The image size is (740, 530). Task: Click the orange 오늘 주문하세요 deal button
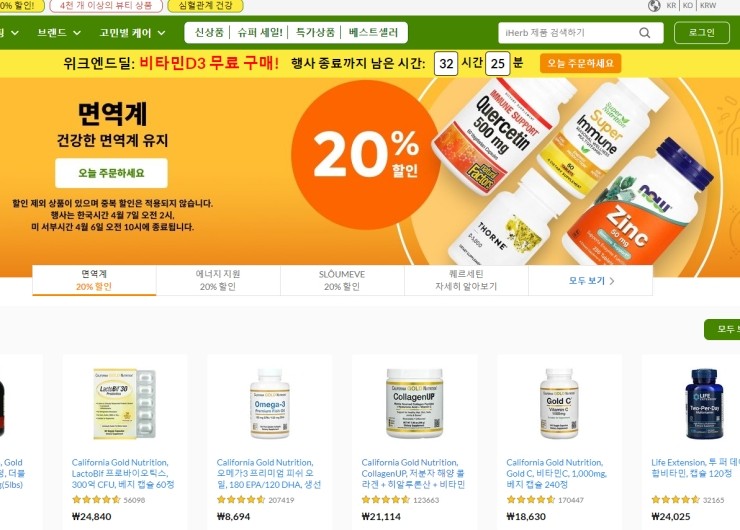[580, 63]
